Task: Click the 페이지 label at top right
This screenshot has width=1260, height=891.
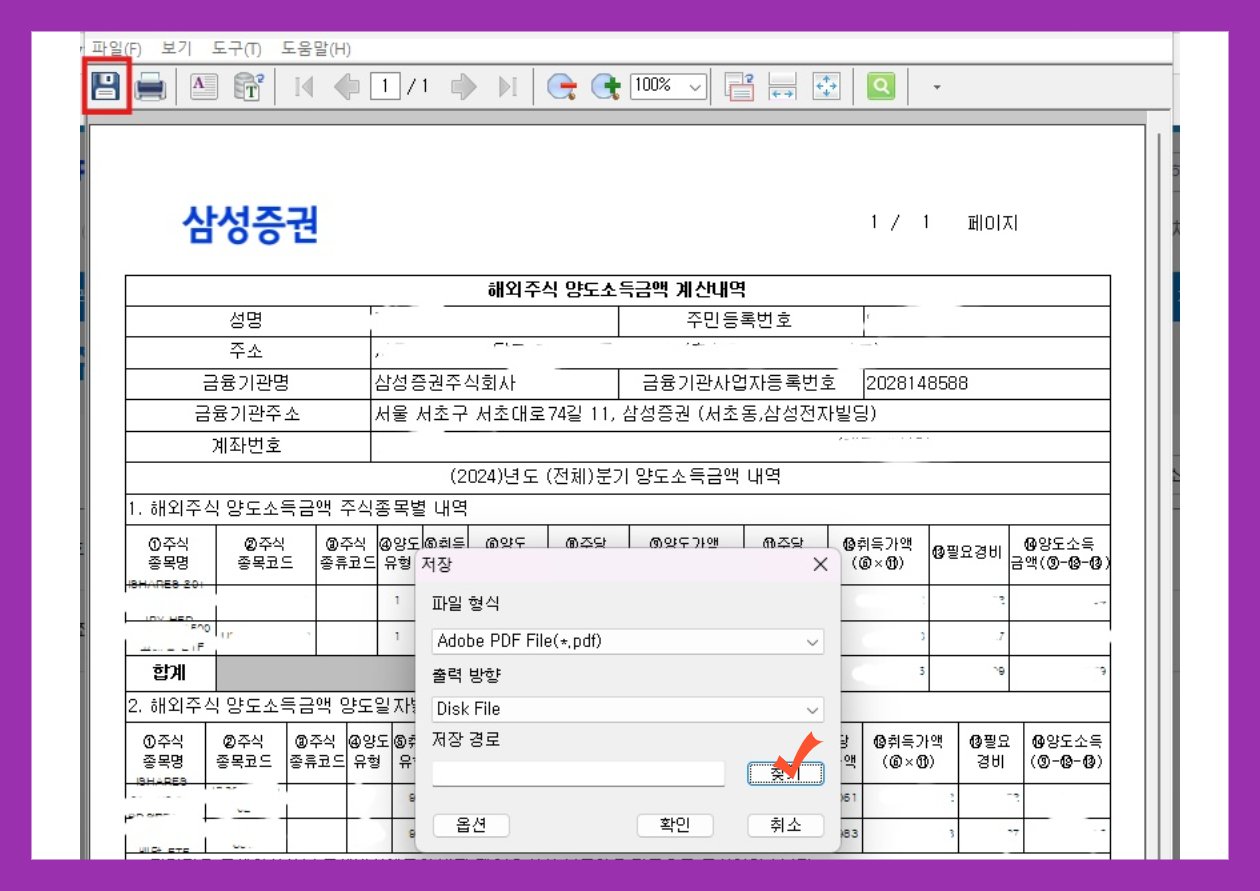Action: [x=993, y=223]
